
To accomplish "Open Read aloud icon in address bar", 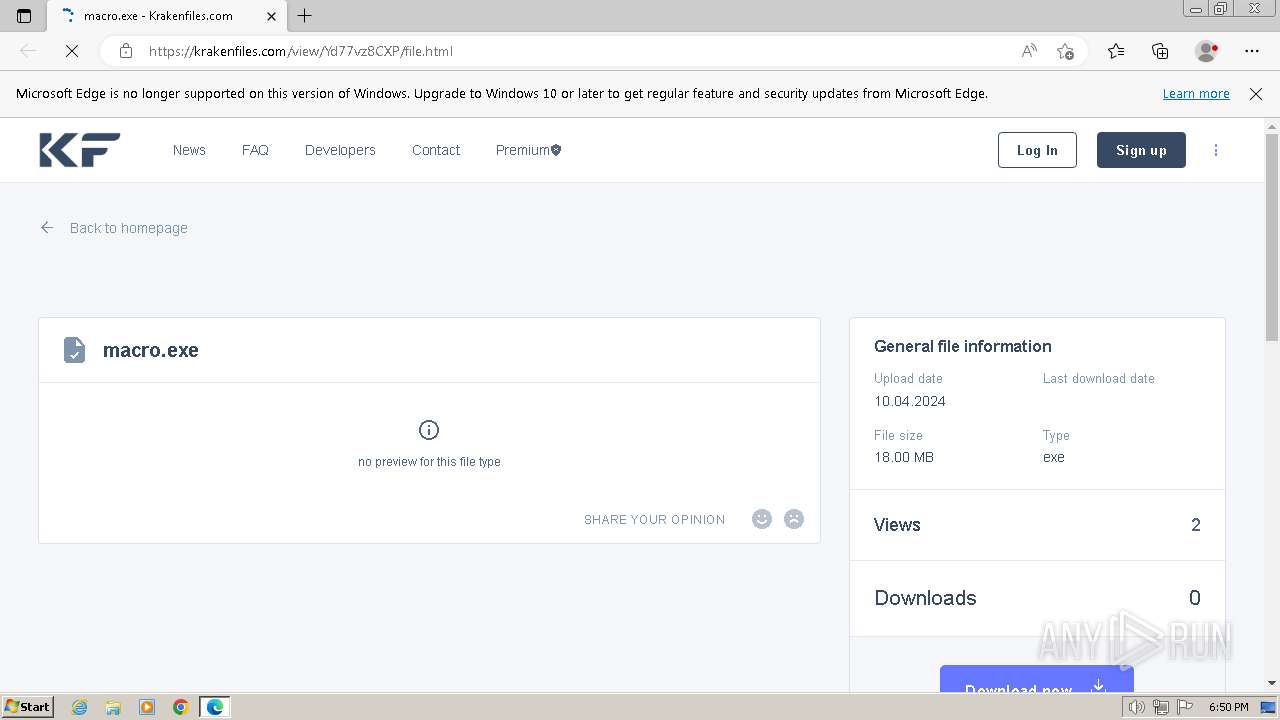I will (1029, 51).
